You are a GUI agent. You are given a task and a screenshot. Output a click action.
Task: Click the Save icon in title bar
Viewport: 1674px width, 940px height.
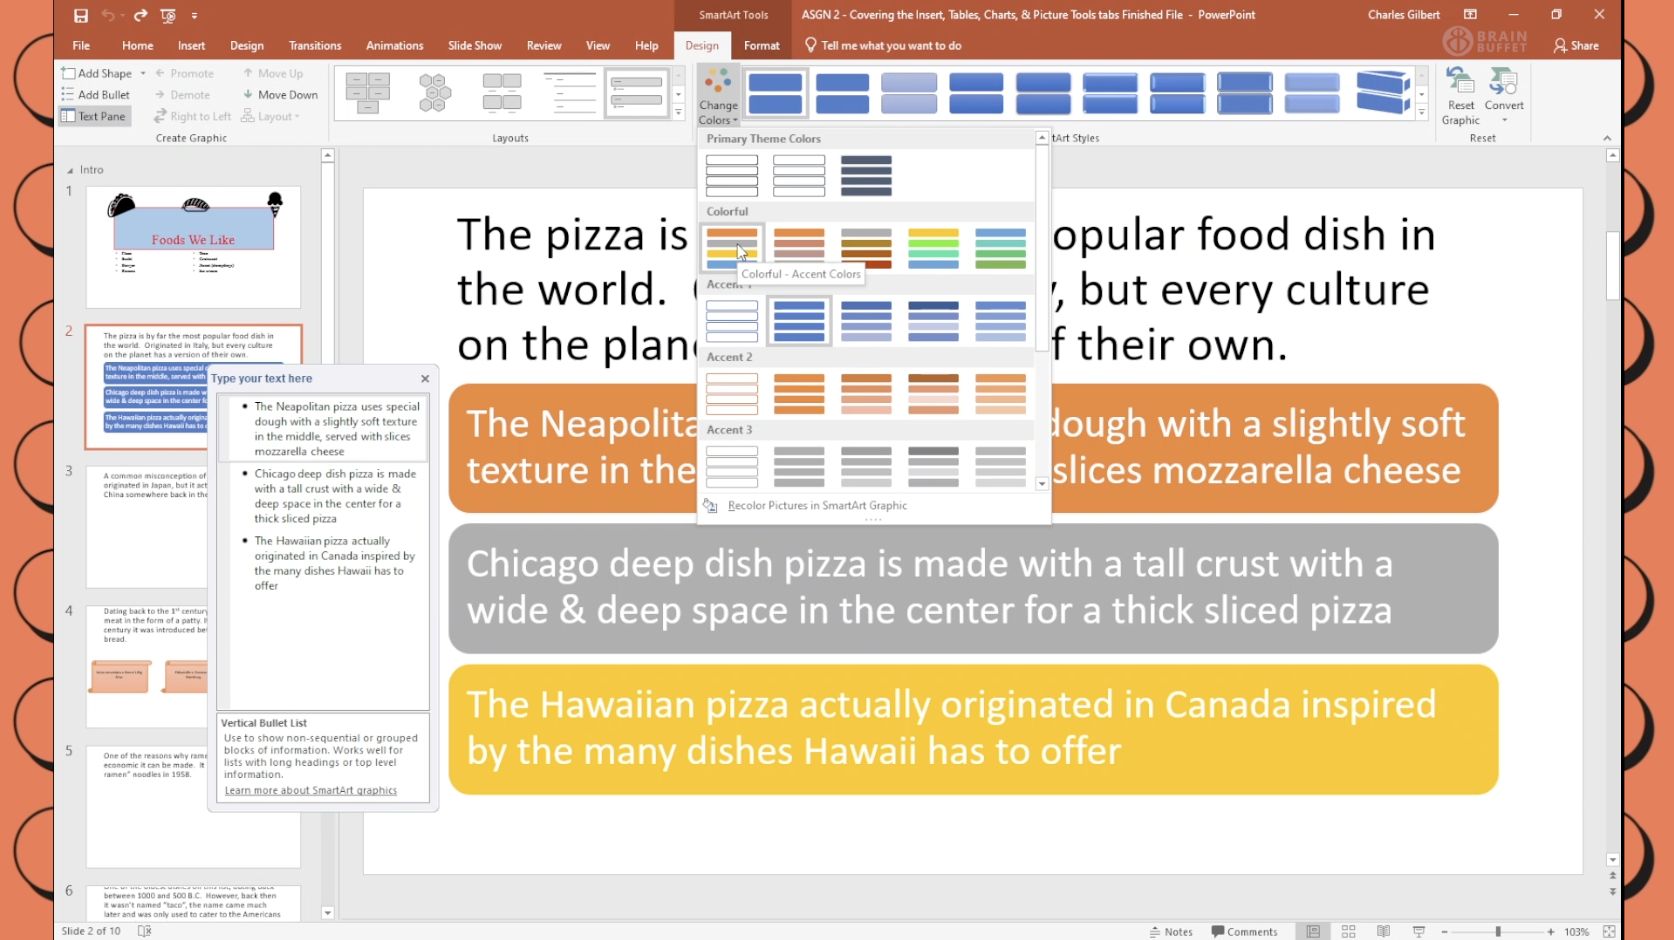pyautogui.click(x=81, y=15)
